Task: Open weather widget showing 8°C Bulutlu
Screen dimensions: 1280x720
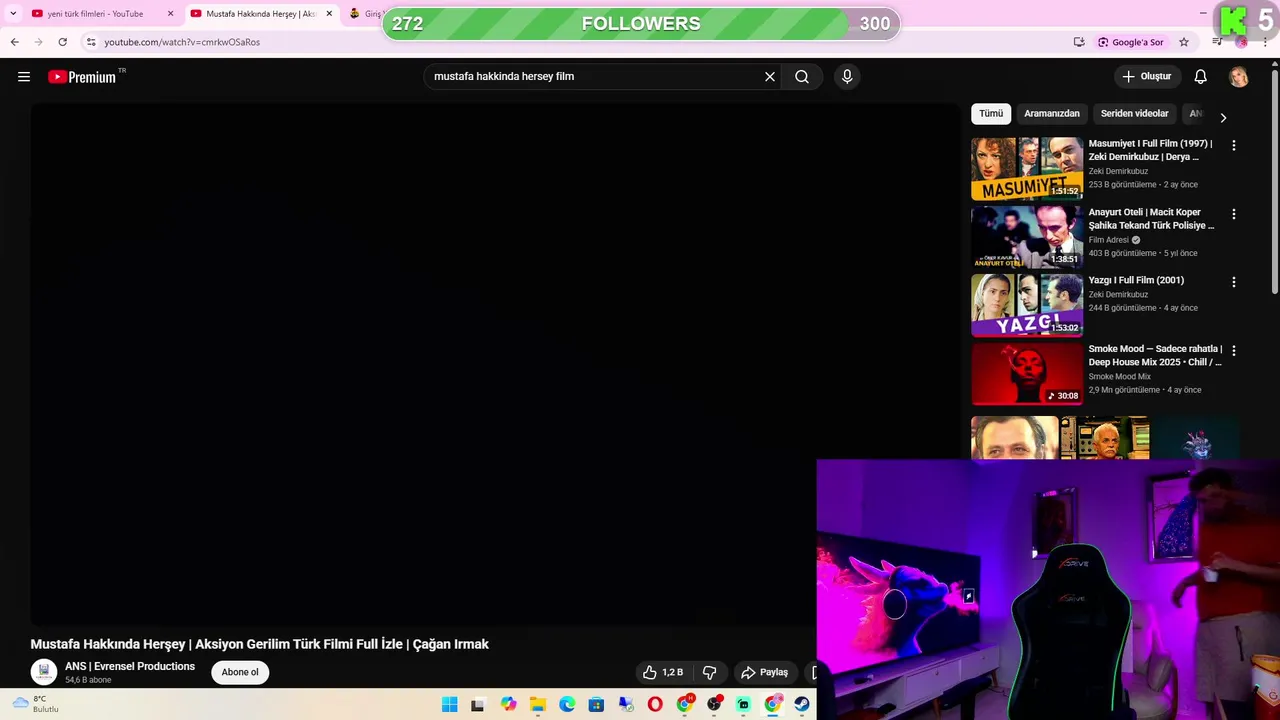Action: tap(34, 704)
